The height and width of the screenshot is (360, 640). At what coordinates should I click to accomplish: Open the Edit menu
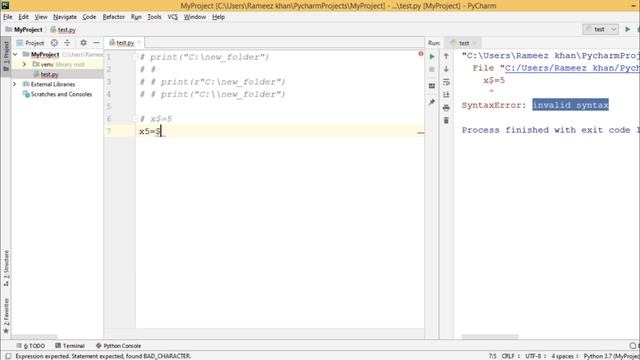pos(23,17)
